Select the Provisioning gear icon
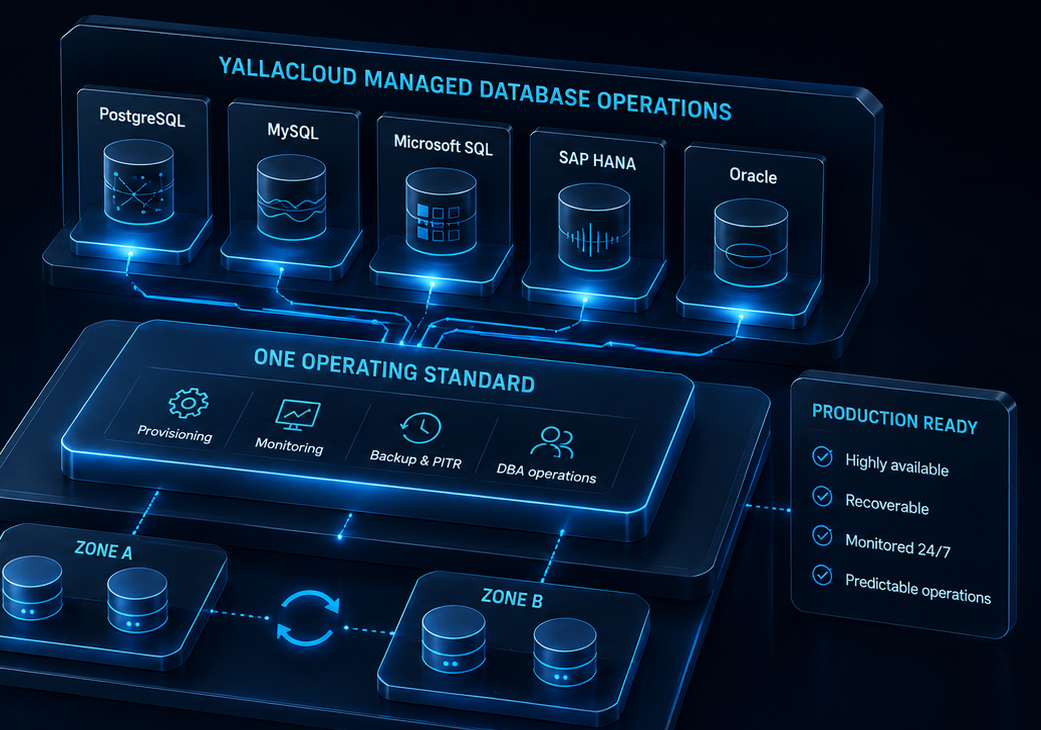 pyautogui.click(x=188, y=402)
